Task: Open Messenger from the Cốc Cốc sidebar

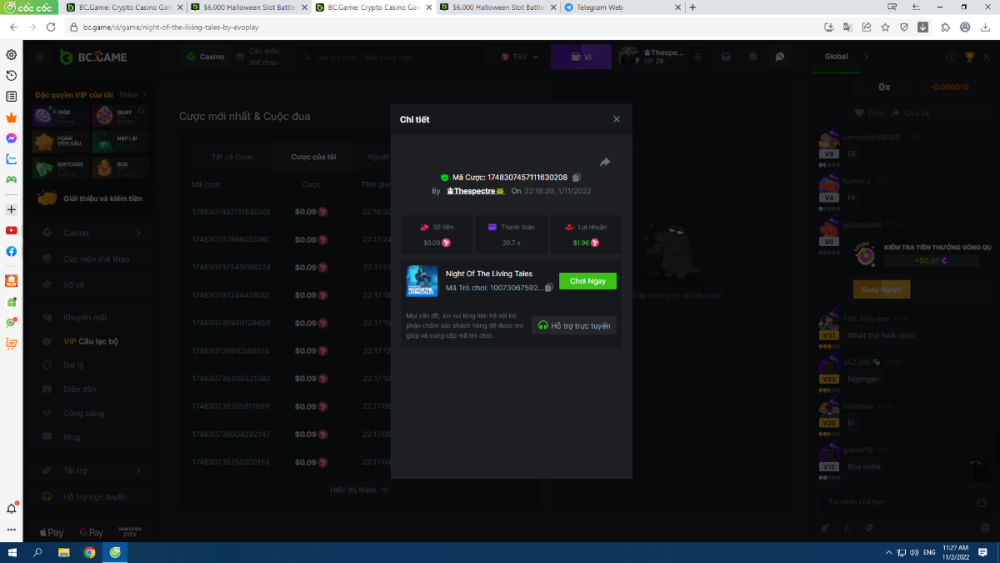Action: point(11,138)
